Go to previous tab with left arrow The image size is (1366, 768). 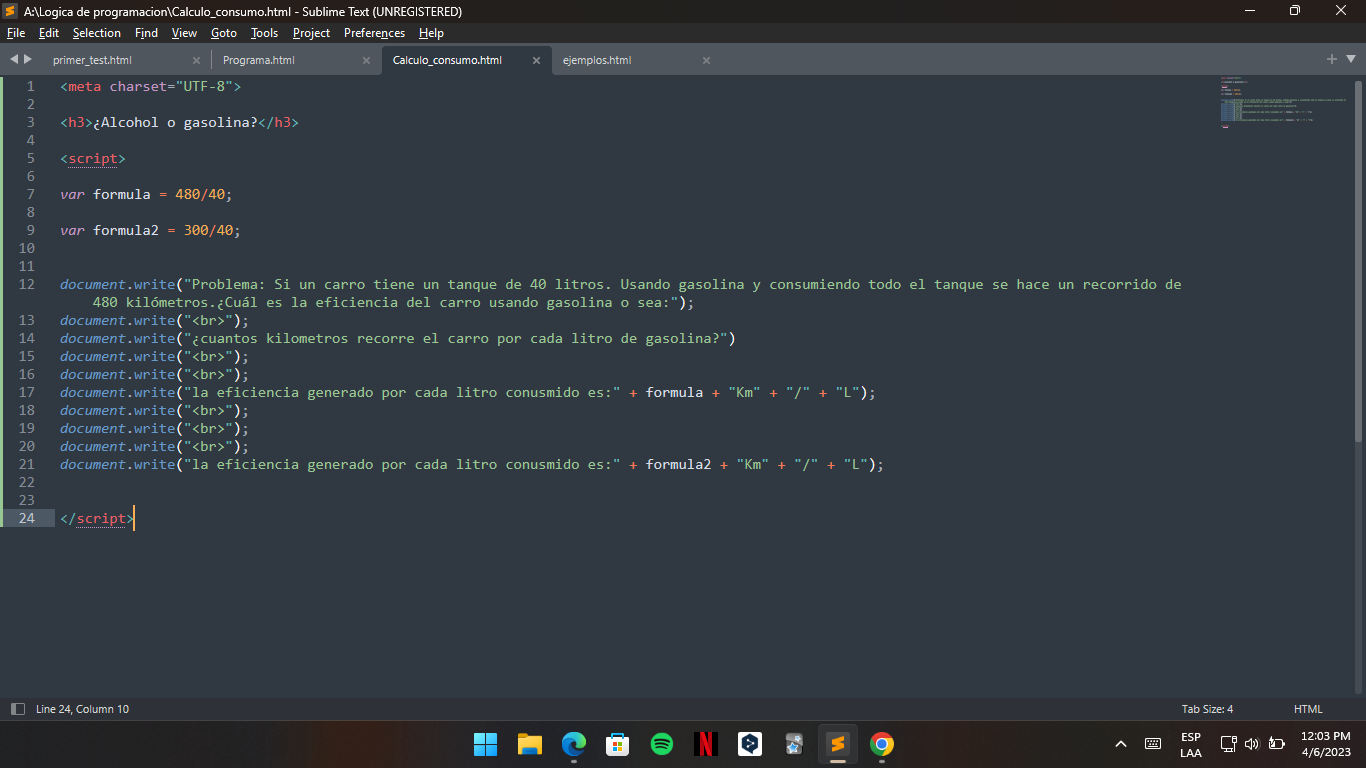[x=14, y=59]
